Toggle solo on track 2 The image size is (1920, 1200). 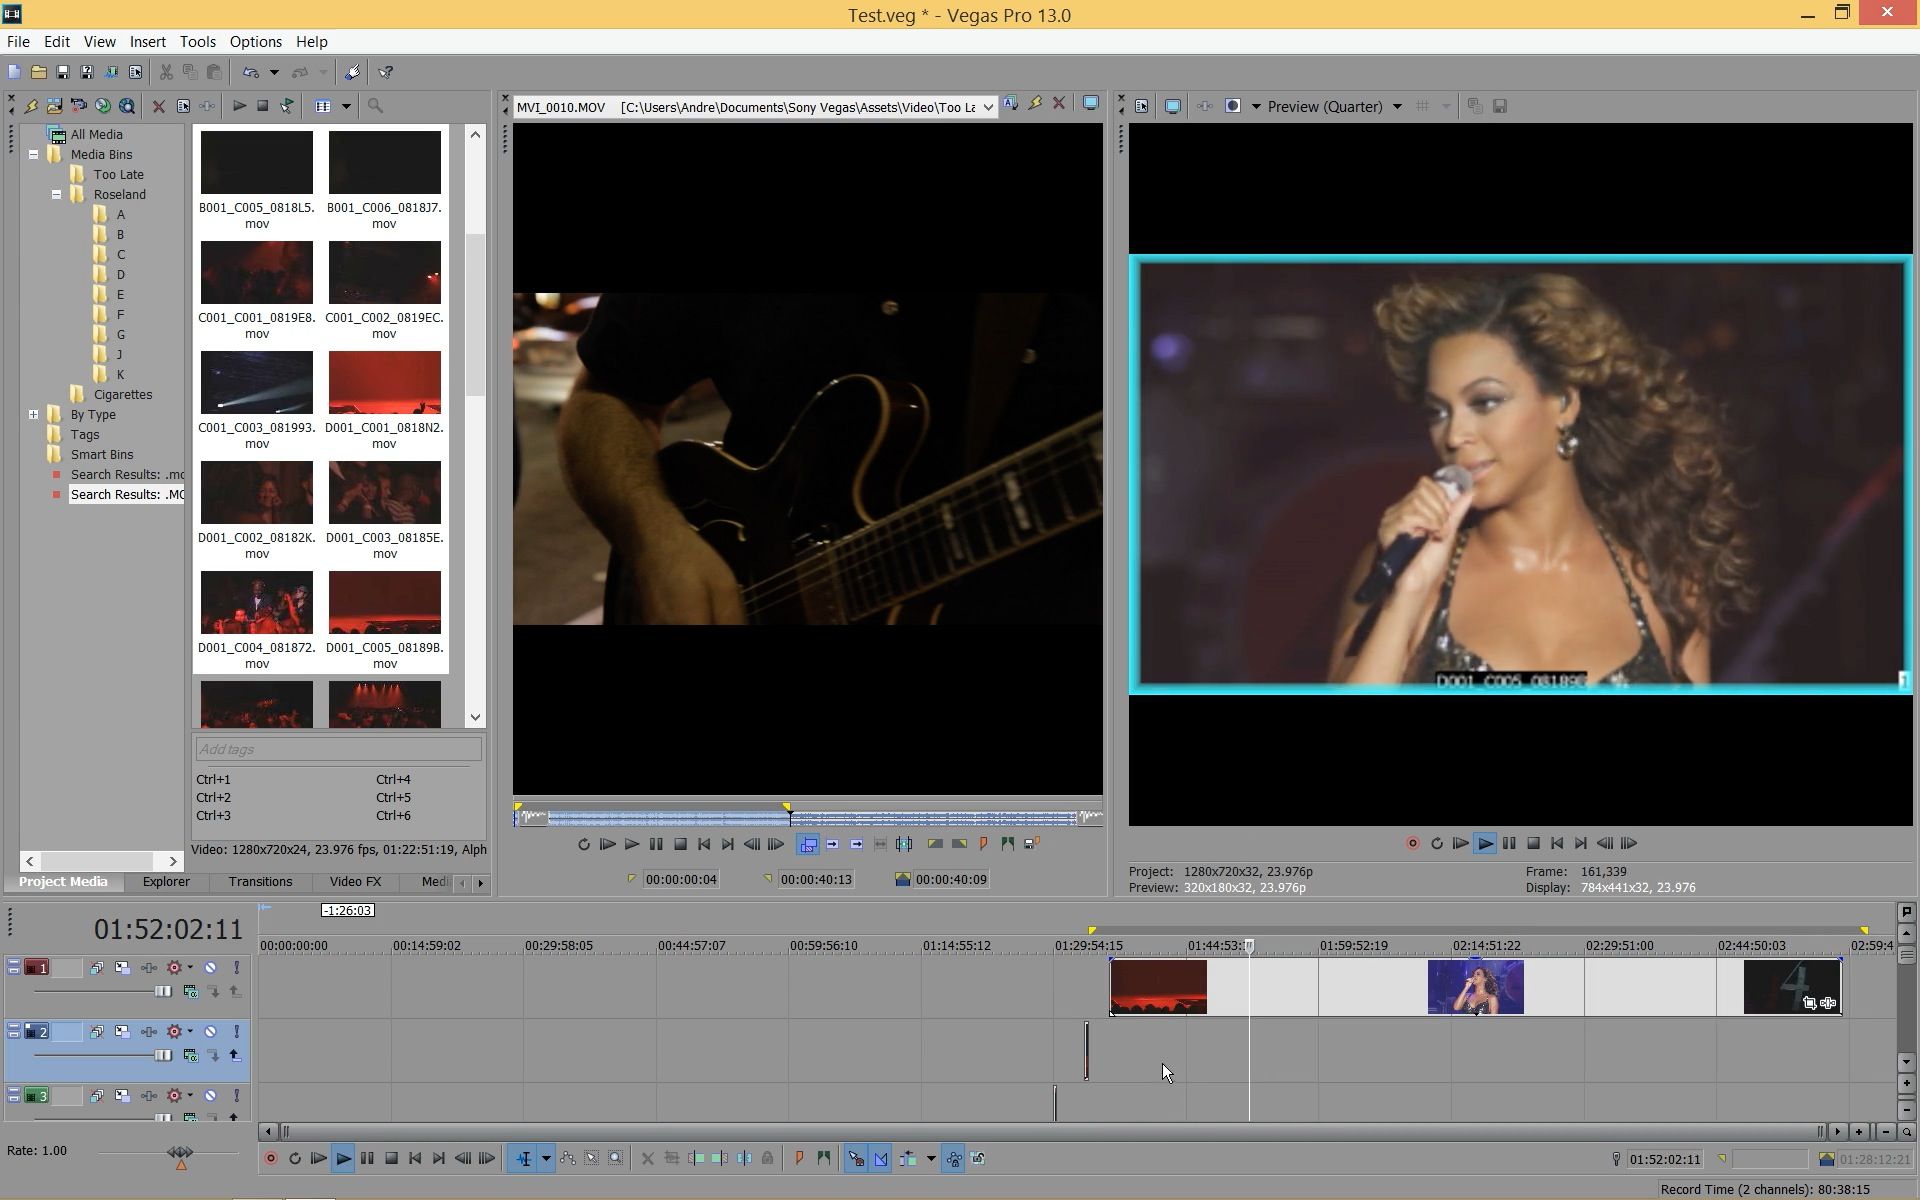click(236, 1031)
